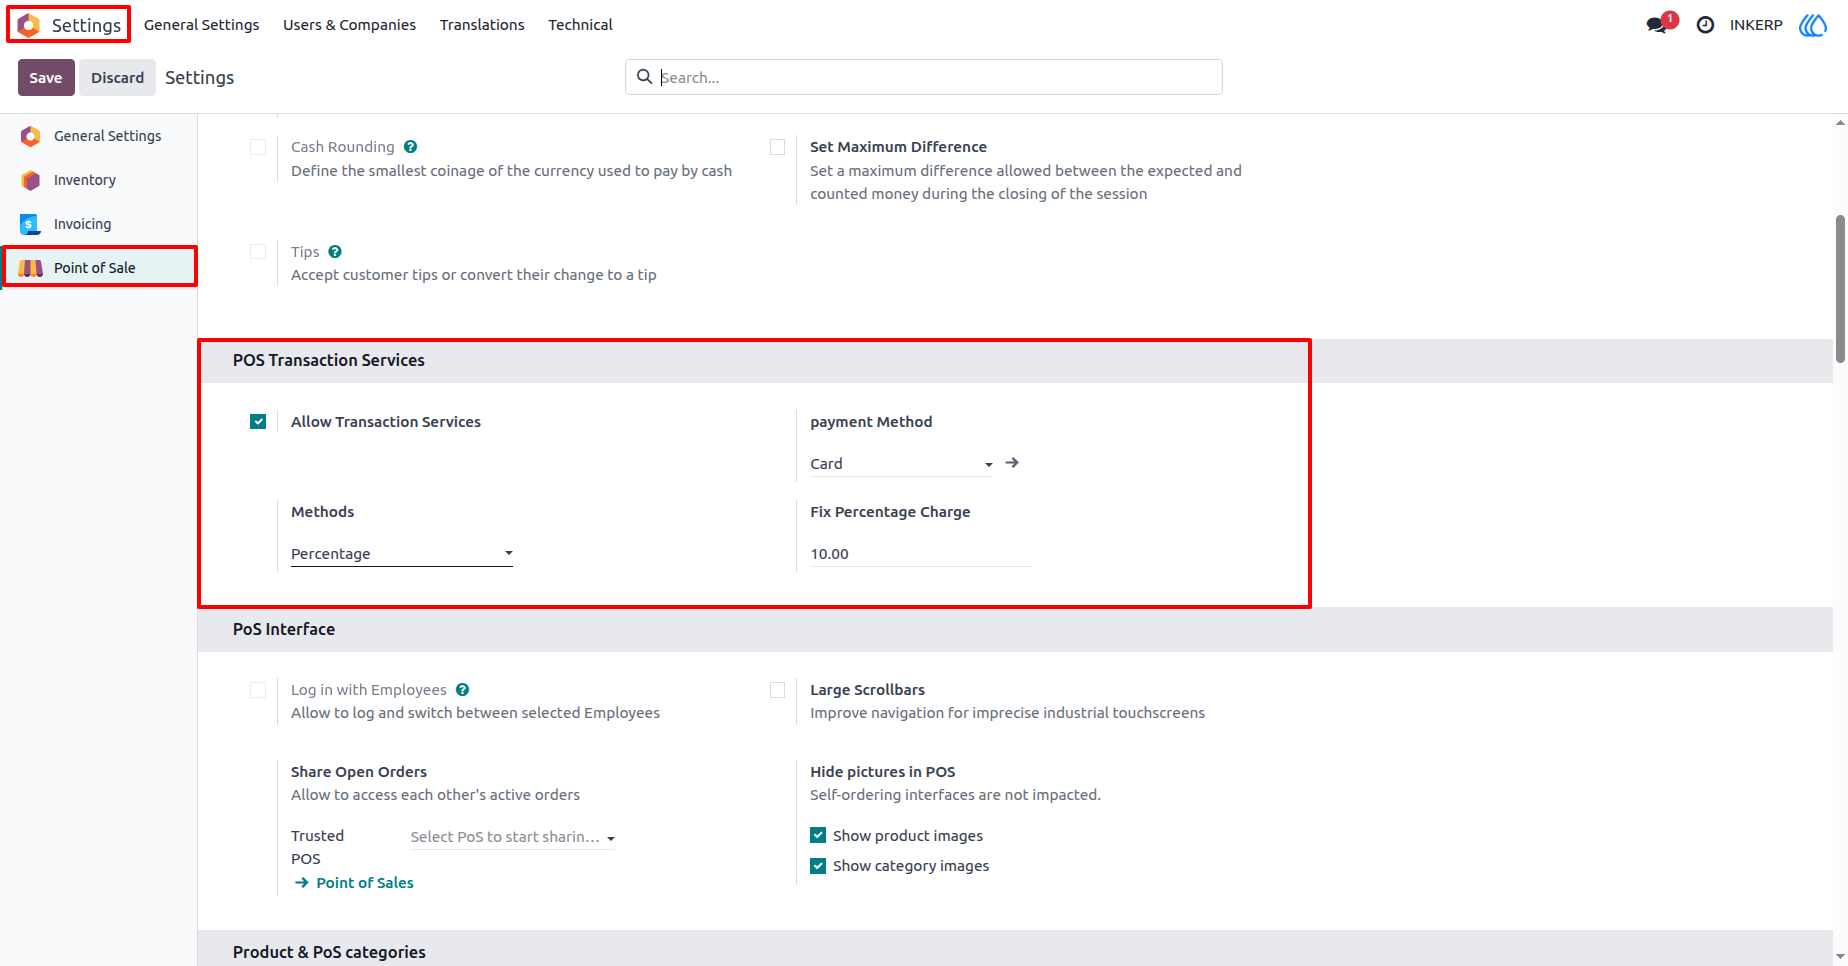This screenshot has height=966, width=1848.
Task: Enable Set Maximum Difference checkbox
Action: [777, 147]
